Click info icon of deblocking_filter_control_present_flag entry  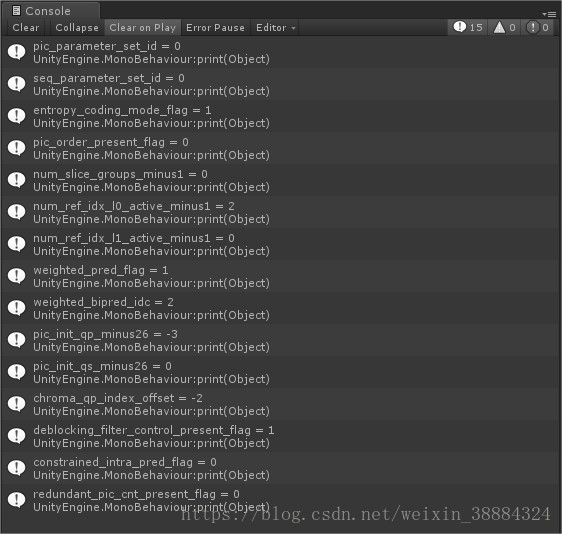[x=16, y=435]
